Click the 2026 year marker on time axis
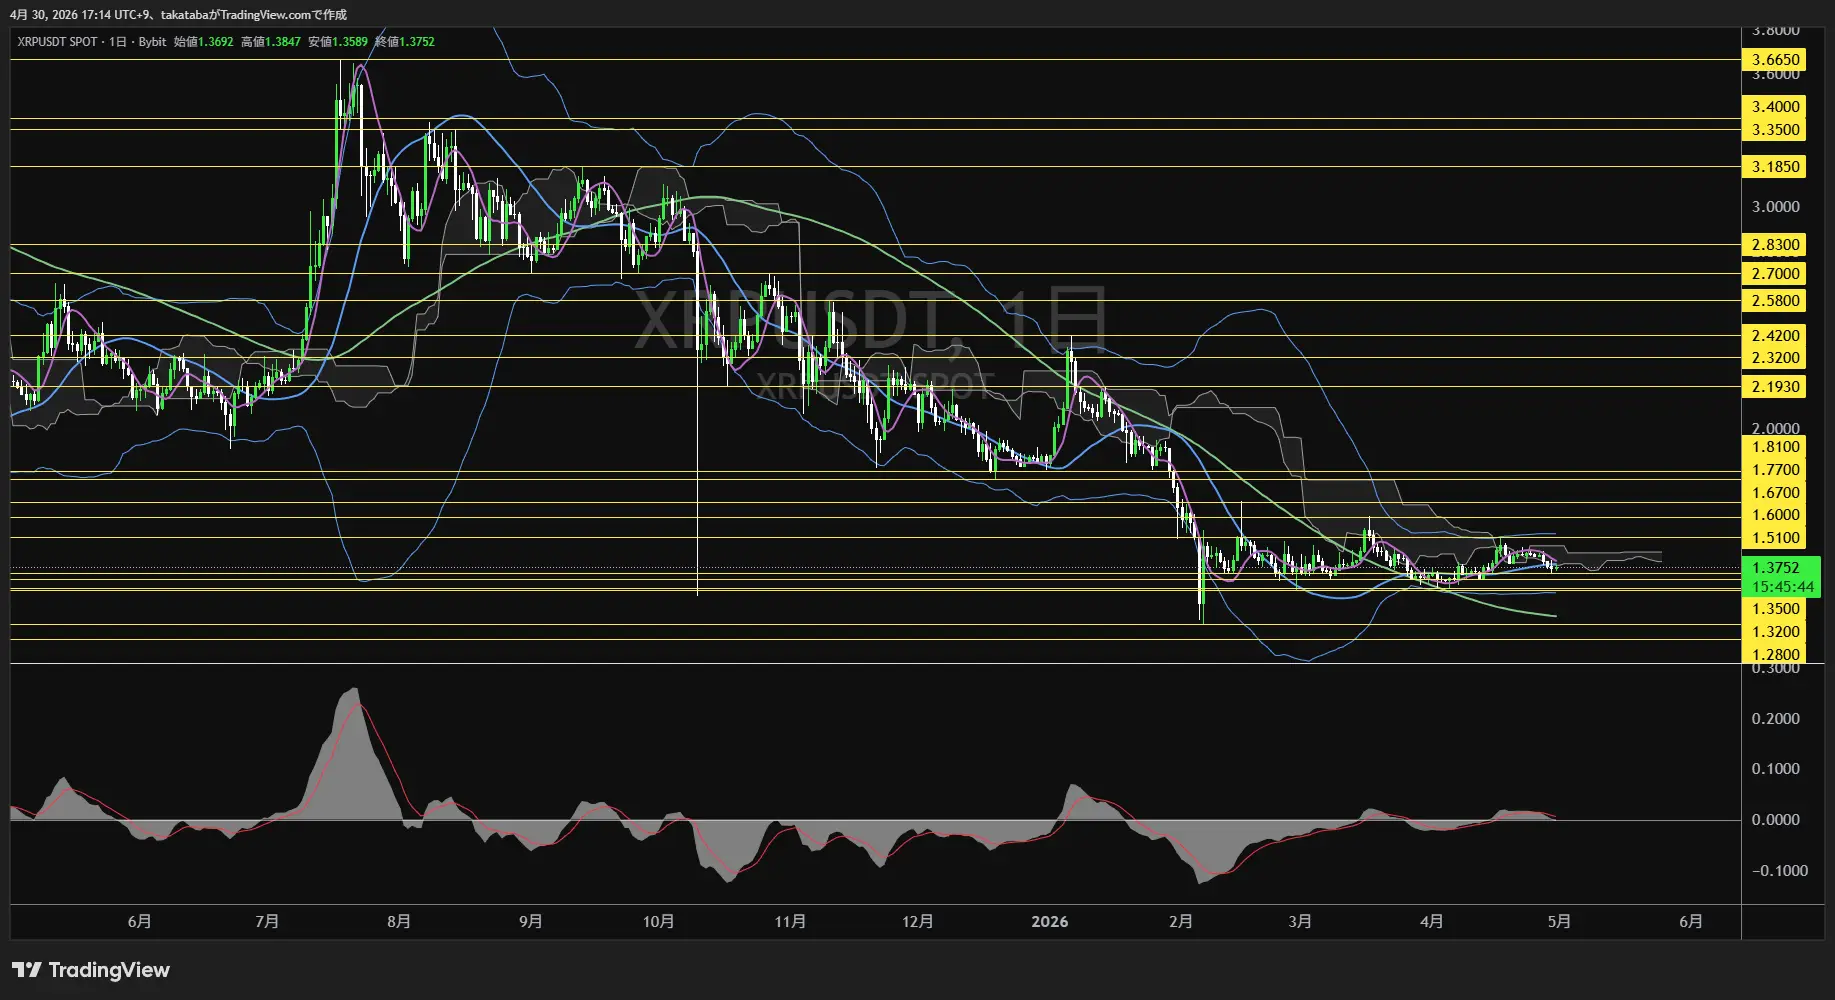Screen dimensions: 1835x1000 tap(1049, 922)
